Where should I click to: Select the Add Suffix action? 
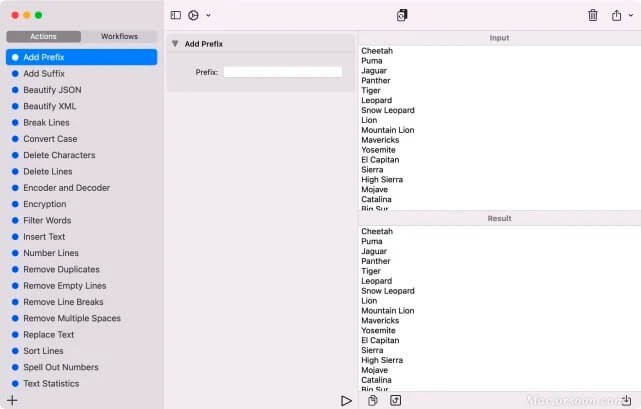click(81, 74)
